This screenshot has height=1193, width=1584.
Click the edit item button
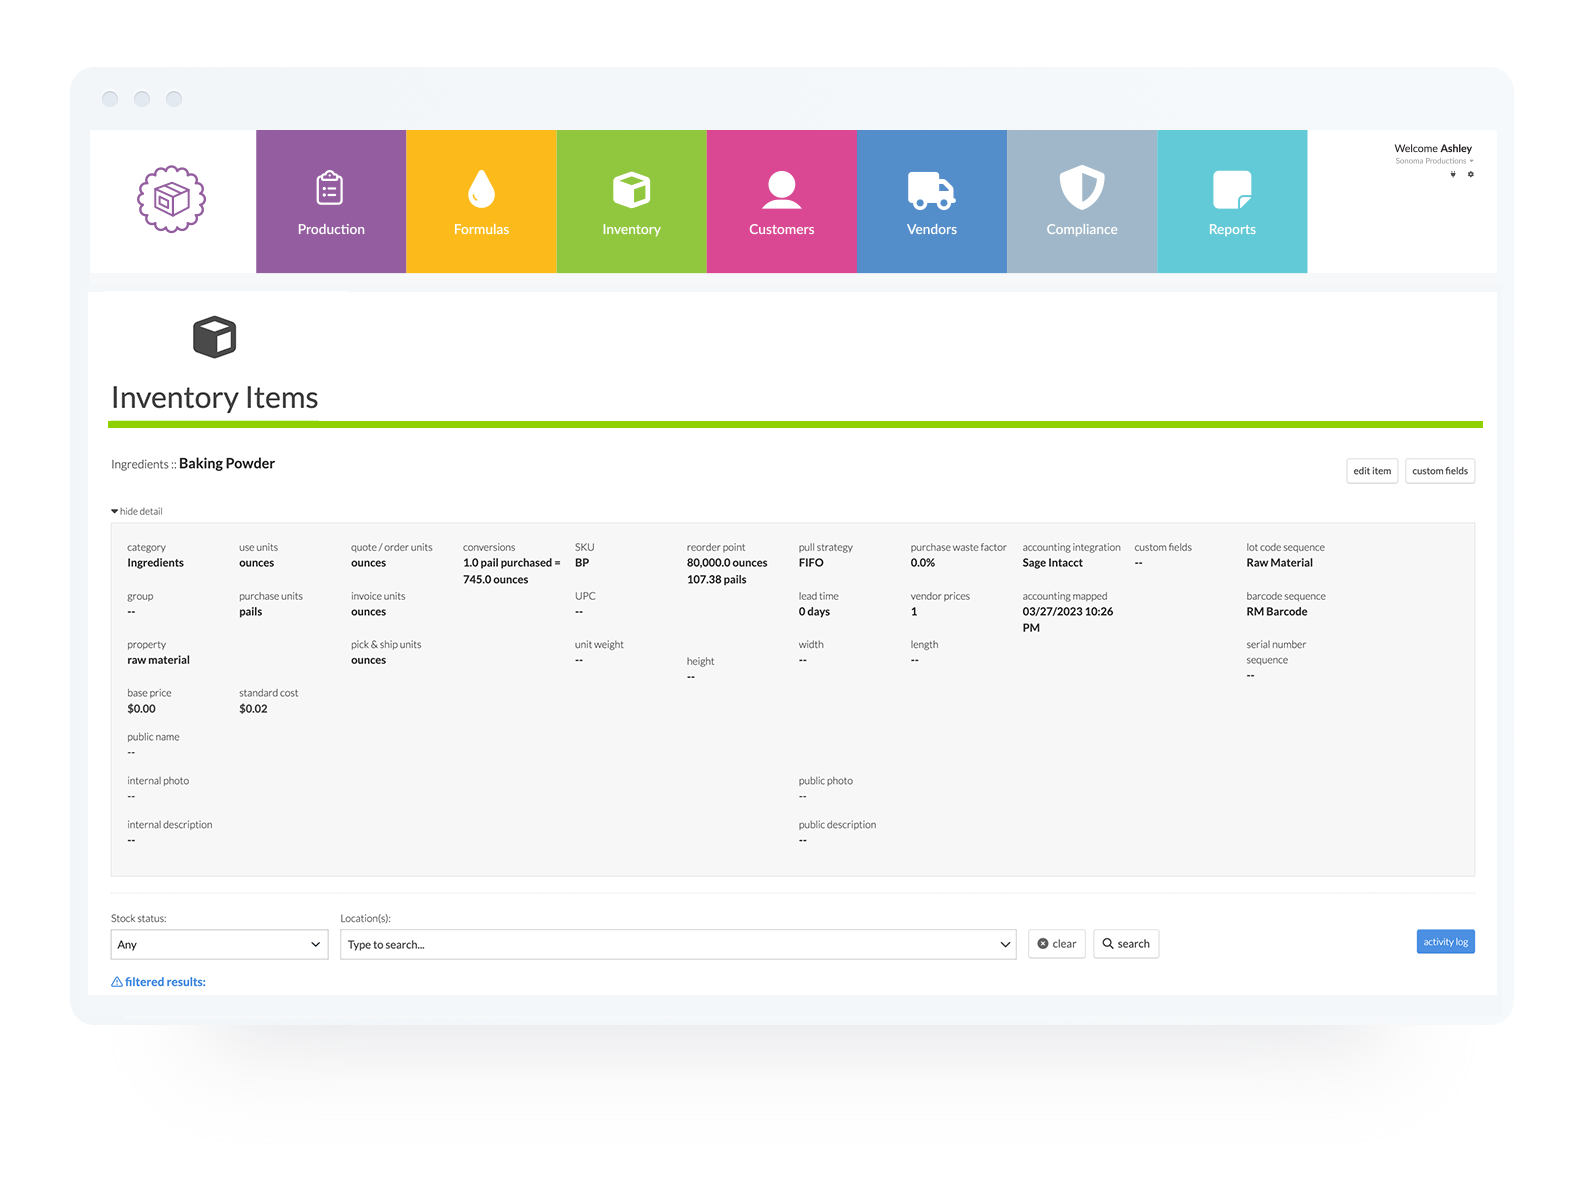coord(1371,471)
